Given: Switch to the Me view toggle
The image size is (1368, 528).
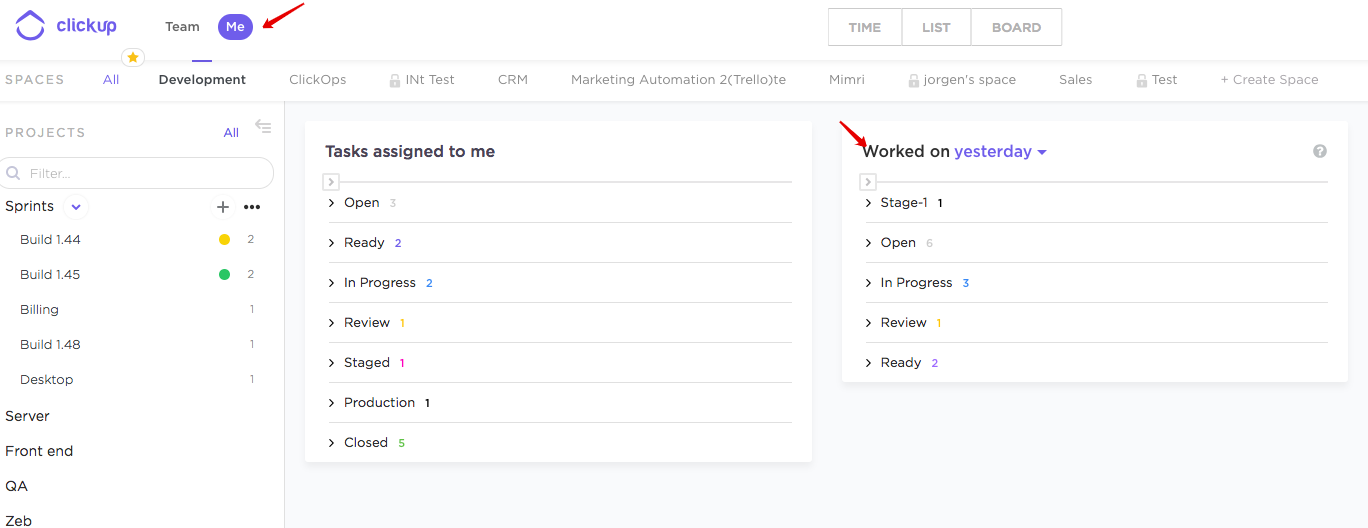Looking at the screenshot, I should pyautogui.click(x=235, y=27).
